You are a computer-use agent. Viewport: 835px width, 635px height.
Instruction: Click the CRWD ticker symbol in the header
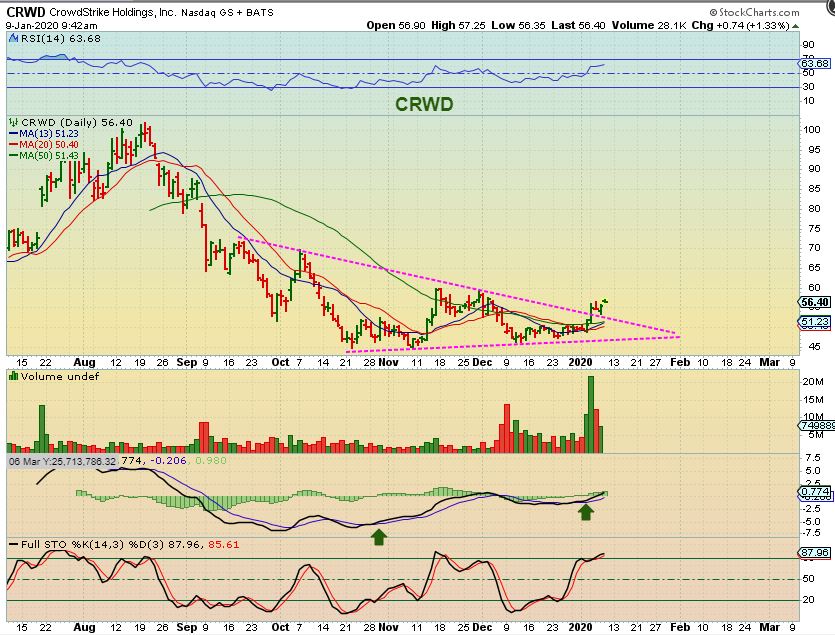26,12
